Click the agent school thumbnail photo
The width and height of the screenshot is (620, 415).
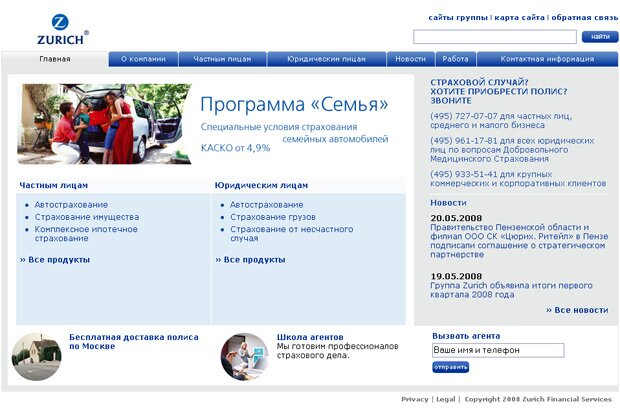pyautogui.click(x=244, y=355)
